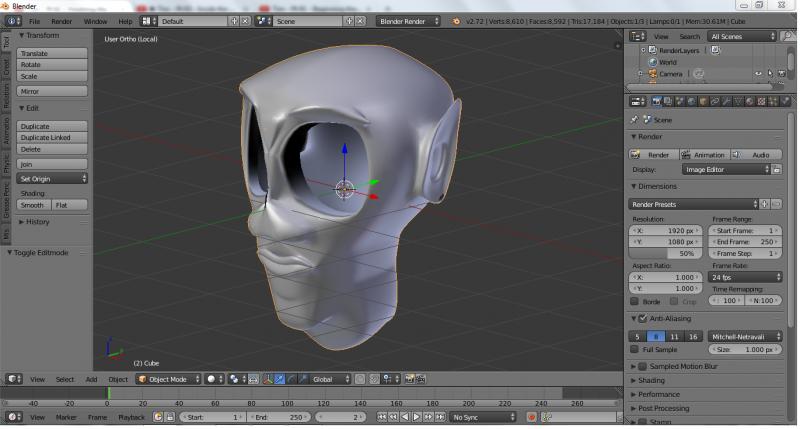Open the Window menu

click(94, 21)
